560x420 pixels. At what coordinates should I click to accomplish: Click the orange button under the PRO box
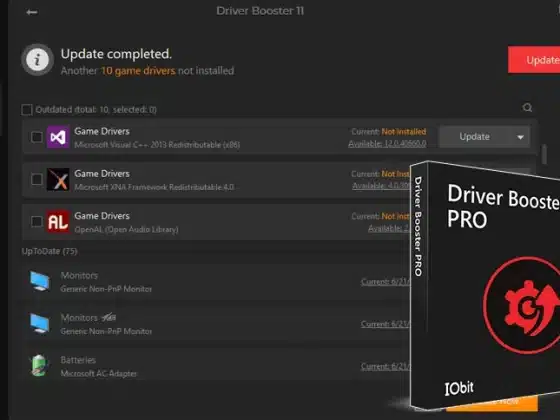(492, 403)
